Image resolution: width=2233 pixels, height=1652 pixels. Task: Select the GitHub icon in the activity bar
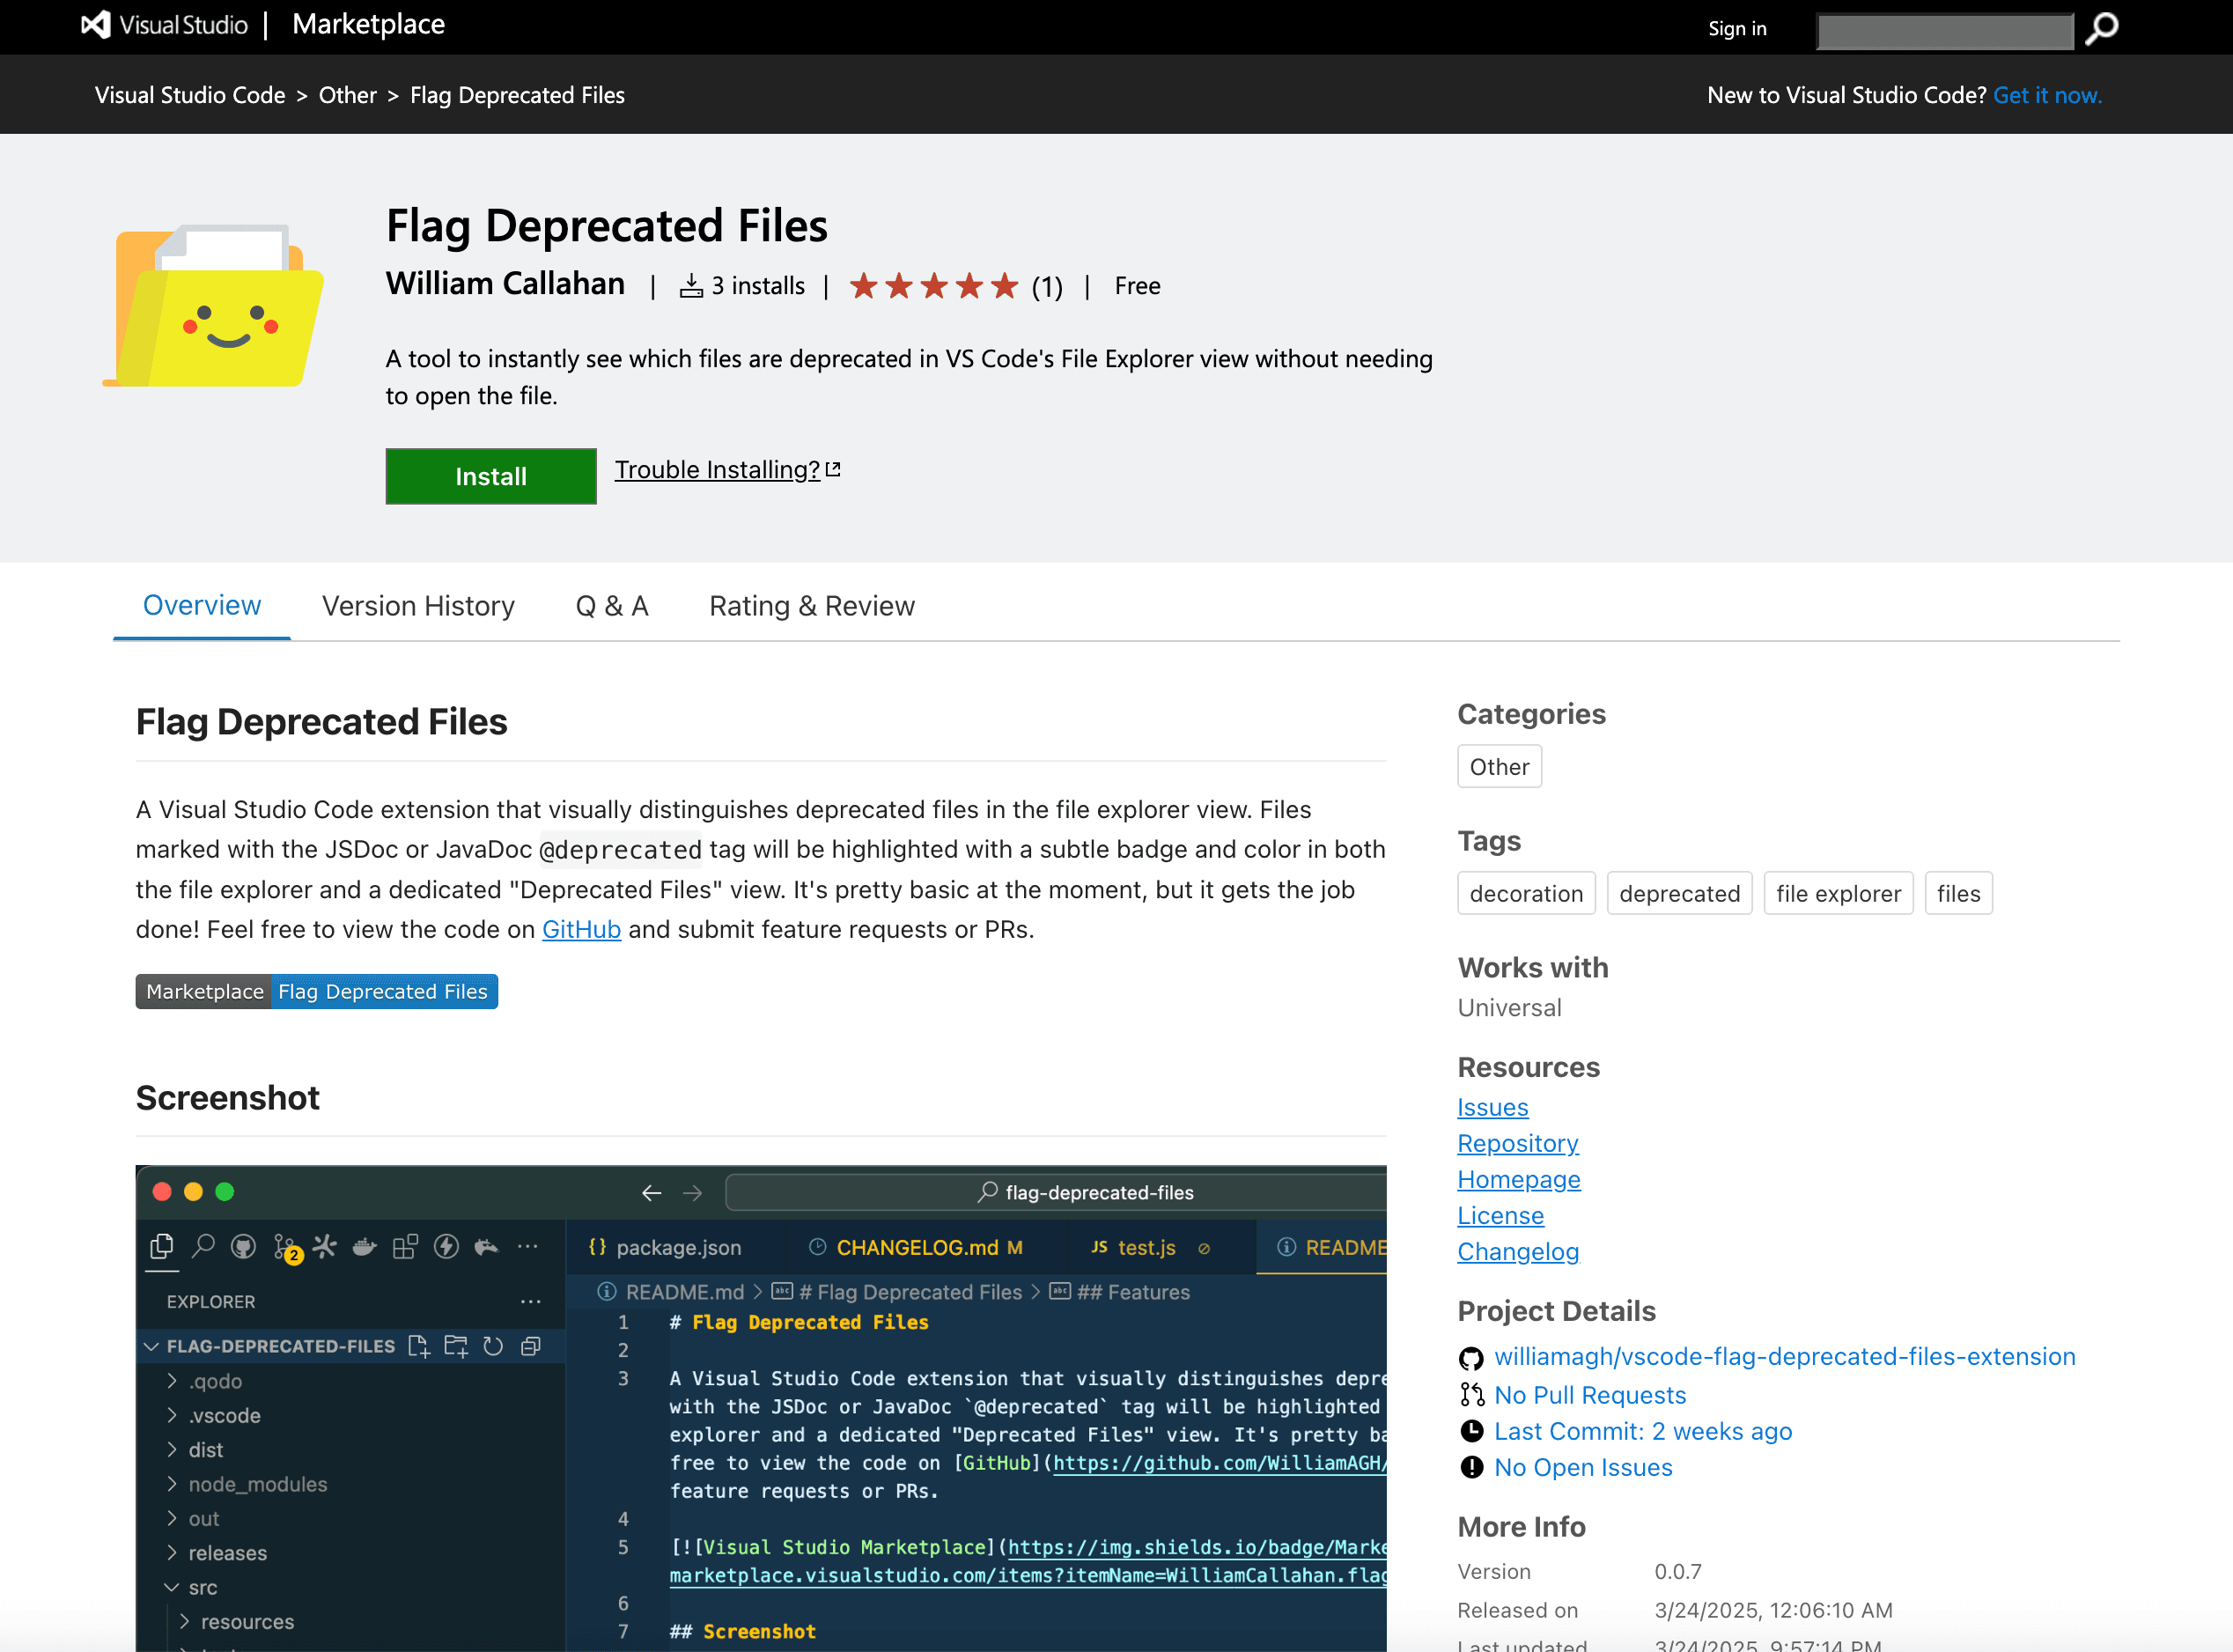pyautogui.click(x=242, y=1247)
